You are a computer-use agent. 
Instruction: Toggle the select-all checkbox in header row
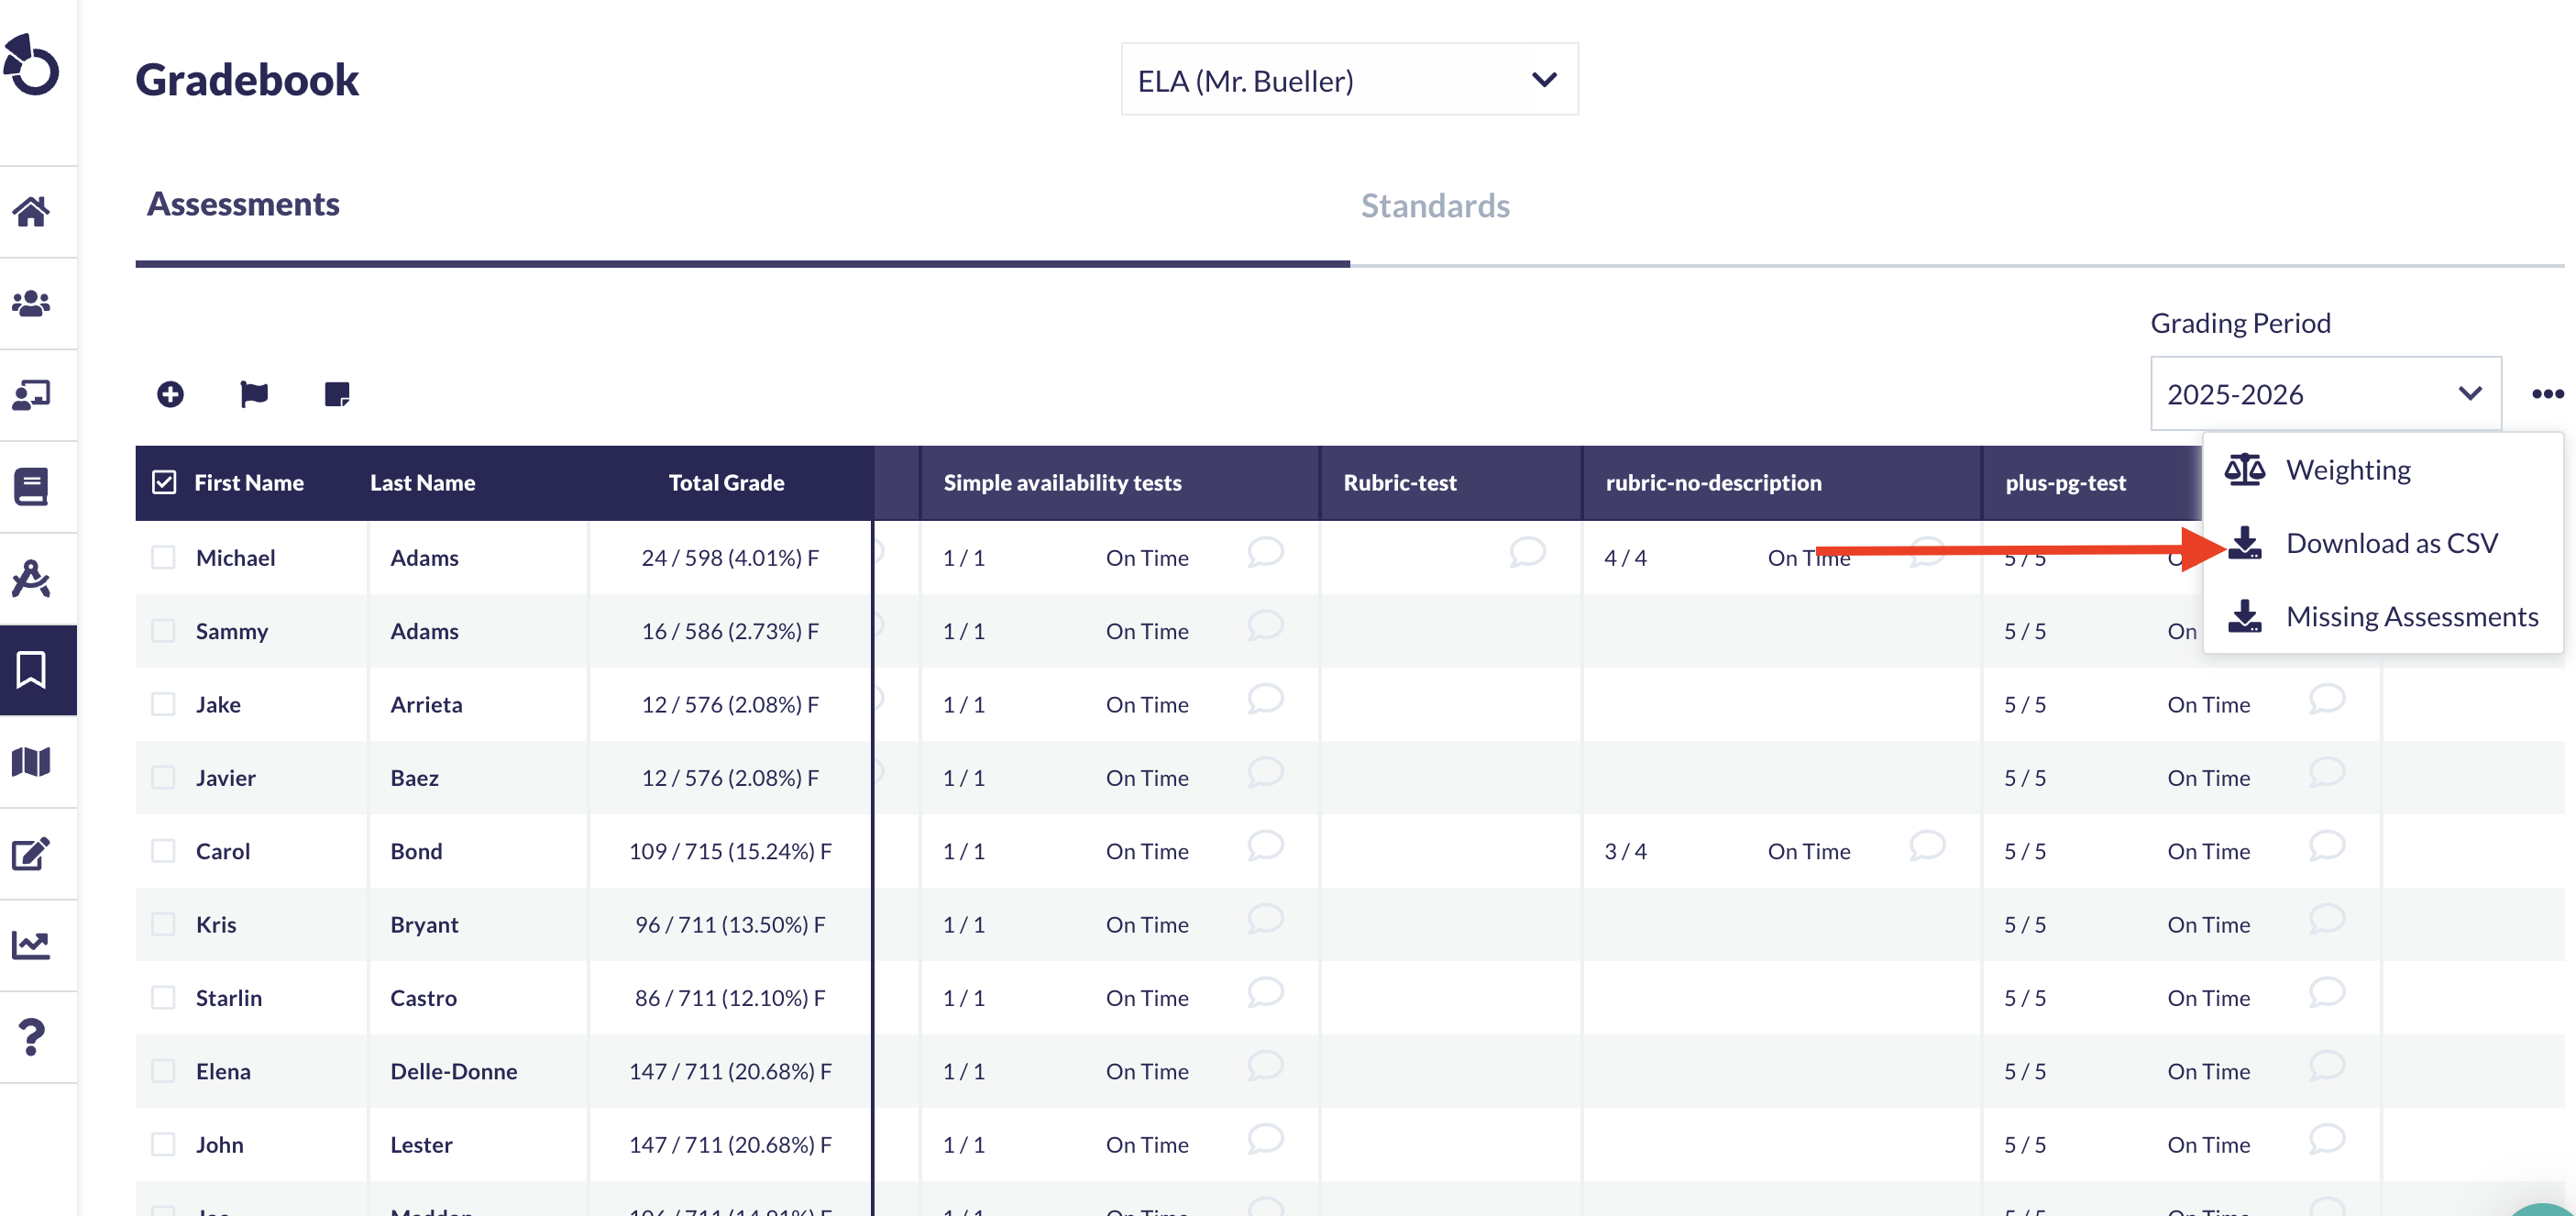click(166, 481)
